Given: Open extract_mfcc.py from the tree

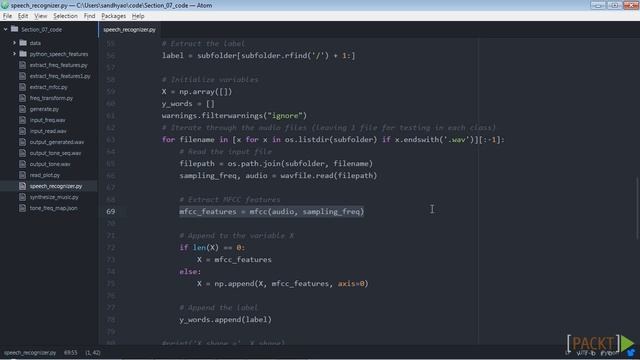Looking at the screenshot, I should [49, 87].
